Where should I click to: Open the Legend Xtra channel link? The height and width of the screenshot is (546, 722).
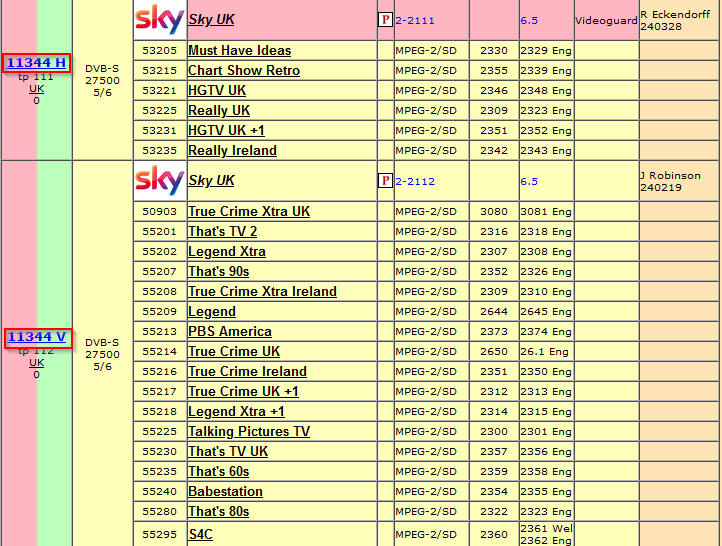227,251
